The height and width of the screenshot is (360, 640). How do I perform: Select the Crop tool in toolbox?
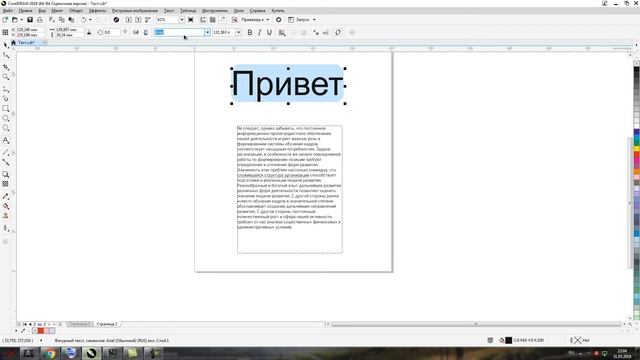[x=5, y=67]
